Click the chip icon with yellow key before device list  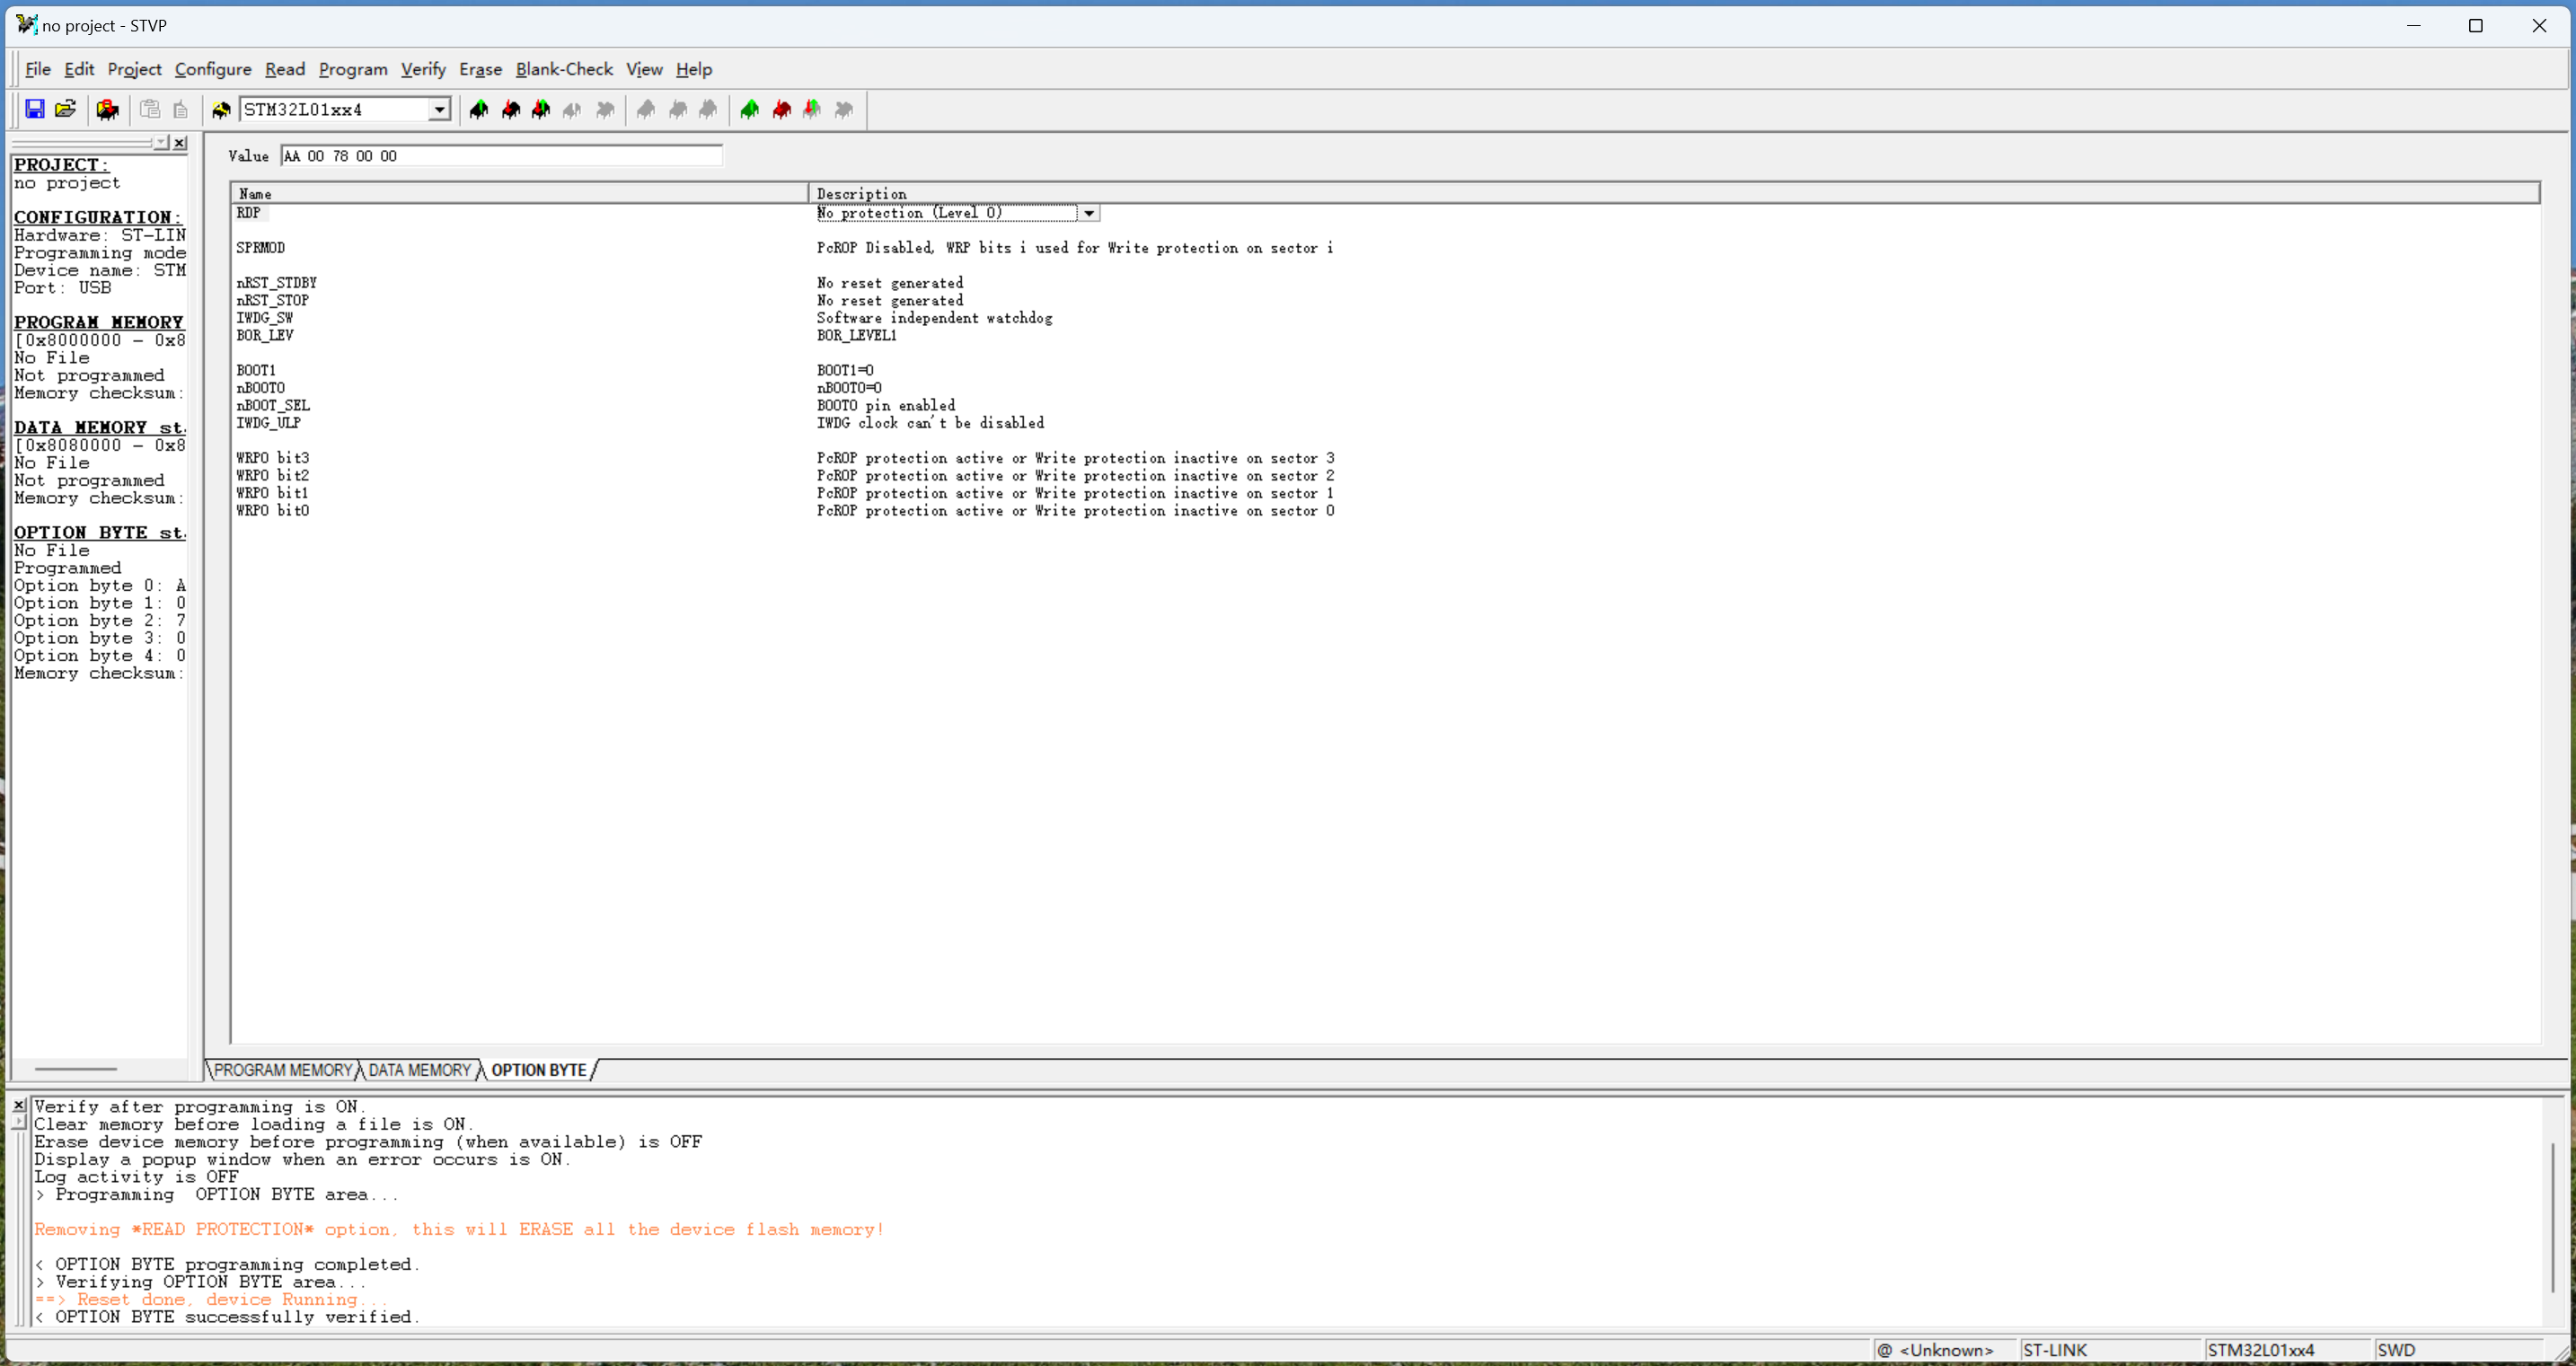coord(222,110)
